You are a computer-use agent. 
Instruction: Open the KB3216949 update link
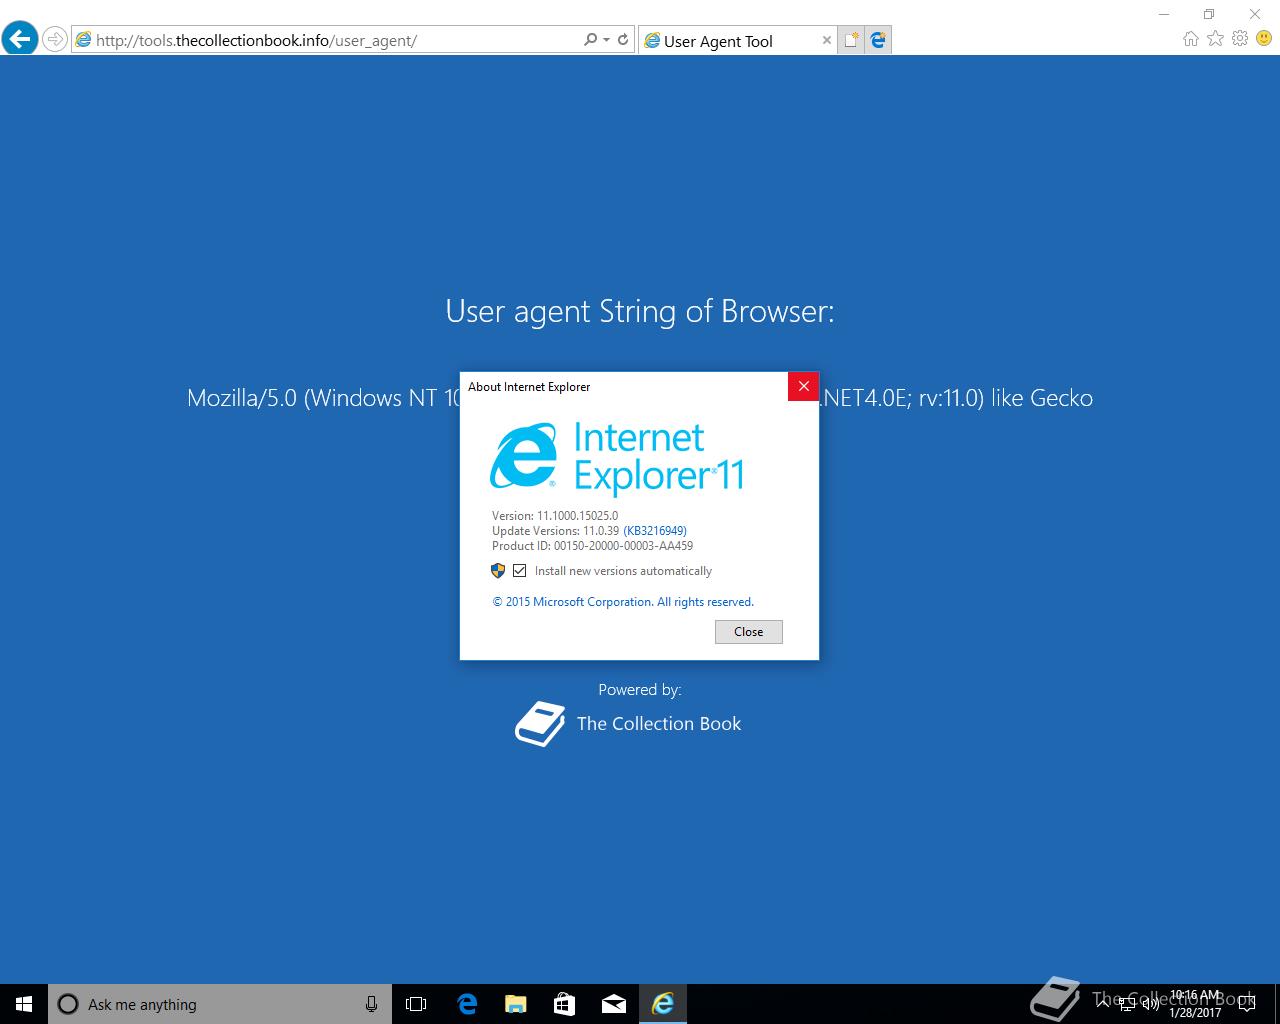click(655, 531)
